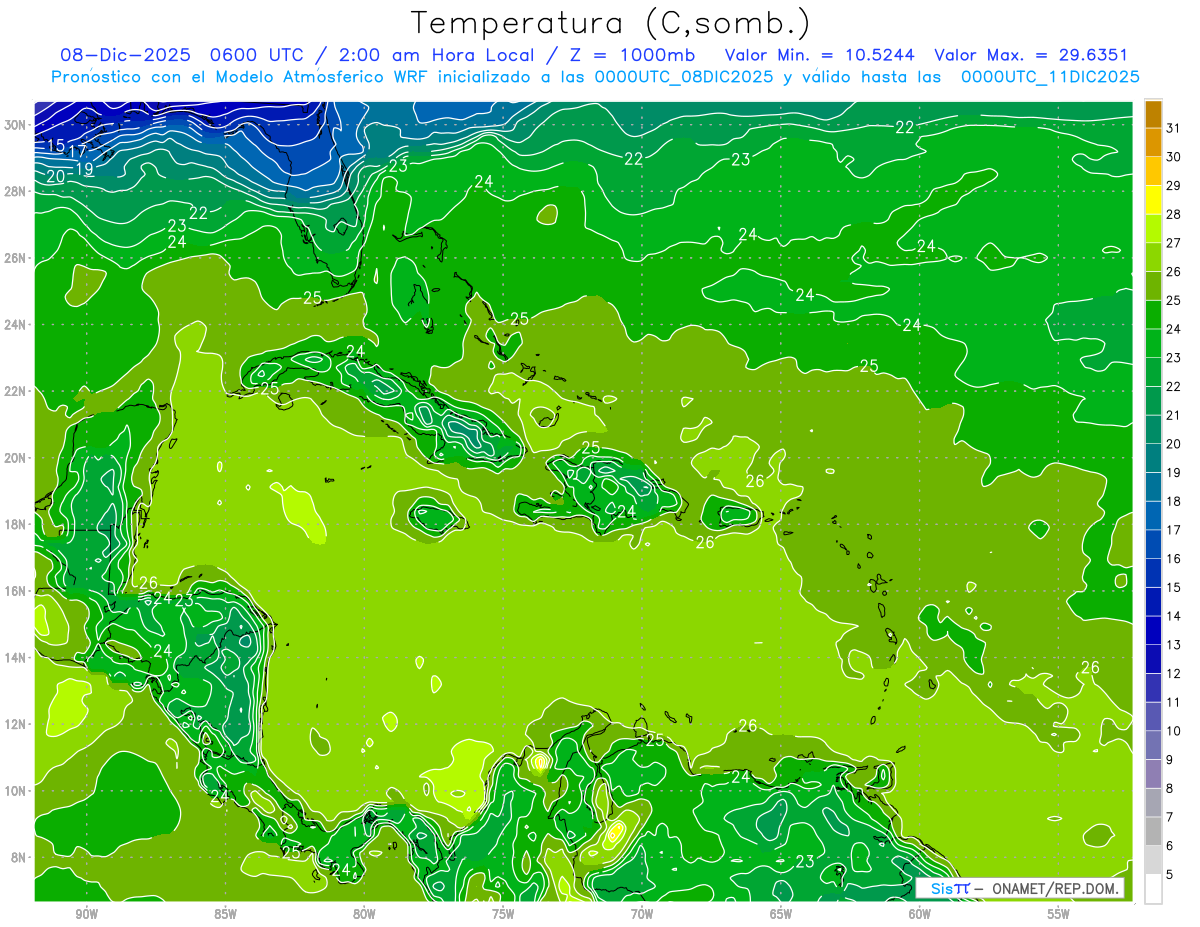Click the teal swatch between 19 and 20
Screen dimensions: 1200x927
[1153, 458]
